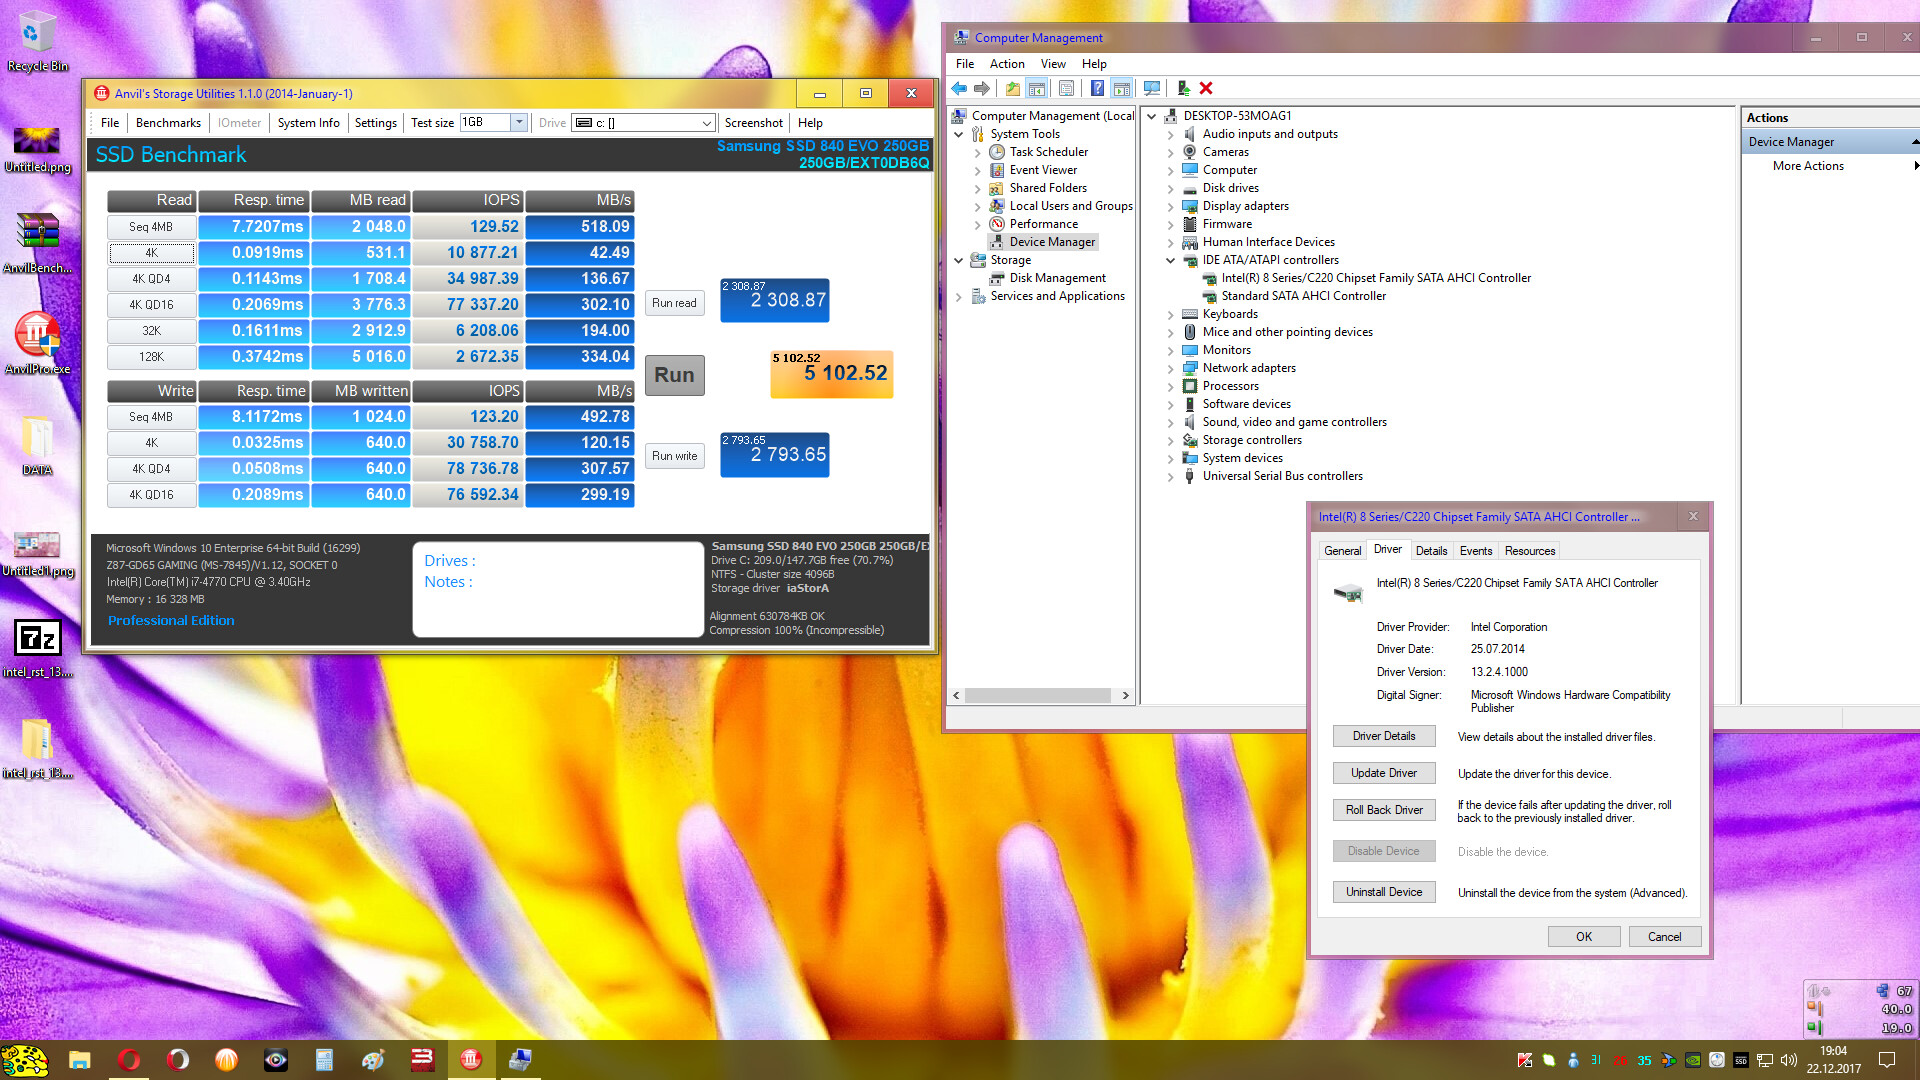Screen dimensions: 1920x1080
Task: Expand Display adapters device category
Action: 1170,206
